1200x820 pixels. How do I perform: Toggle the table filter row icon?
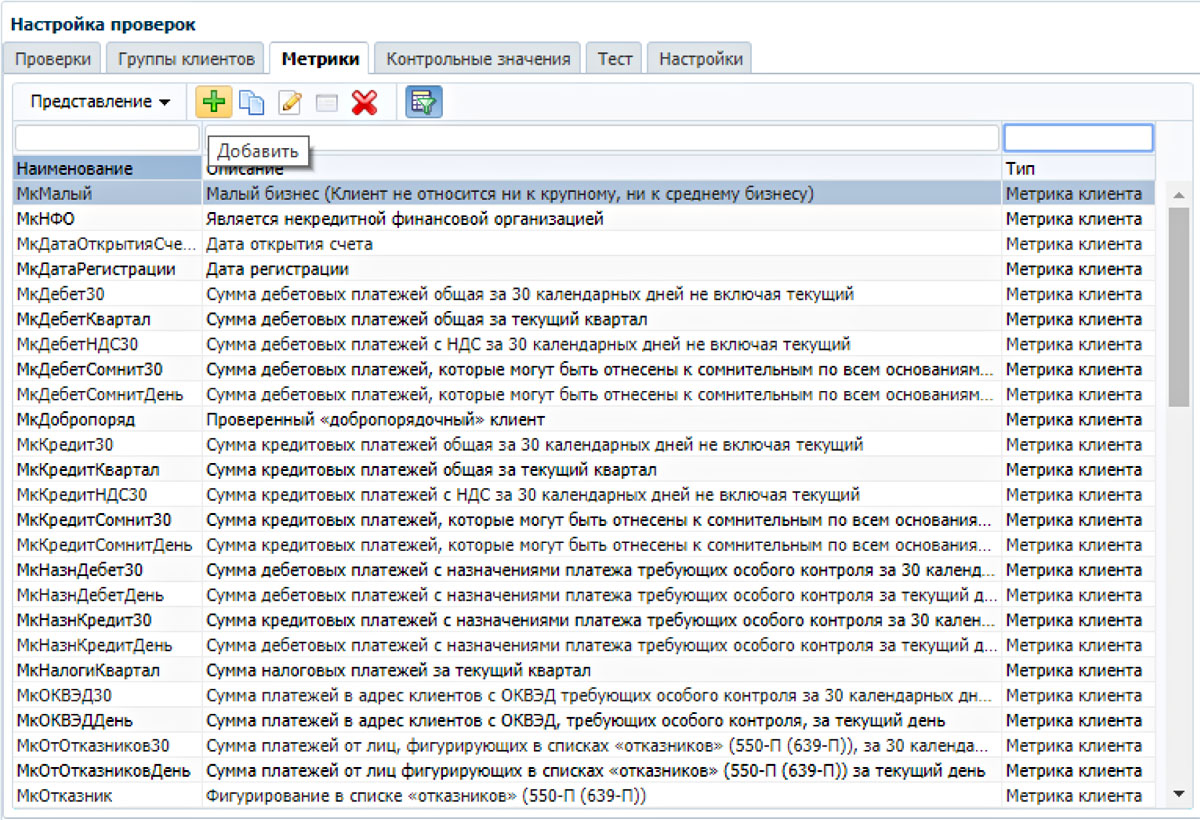coord(423,102)
